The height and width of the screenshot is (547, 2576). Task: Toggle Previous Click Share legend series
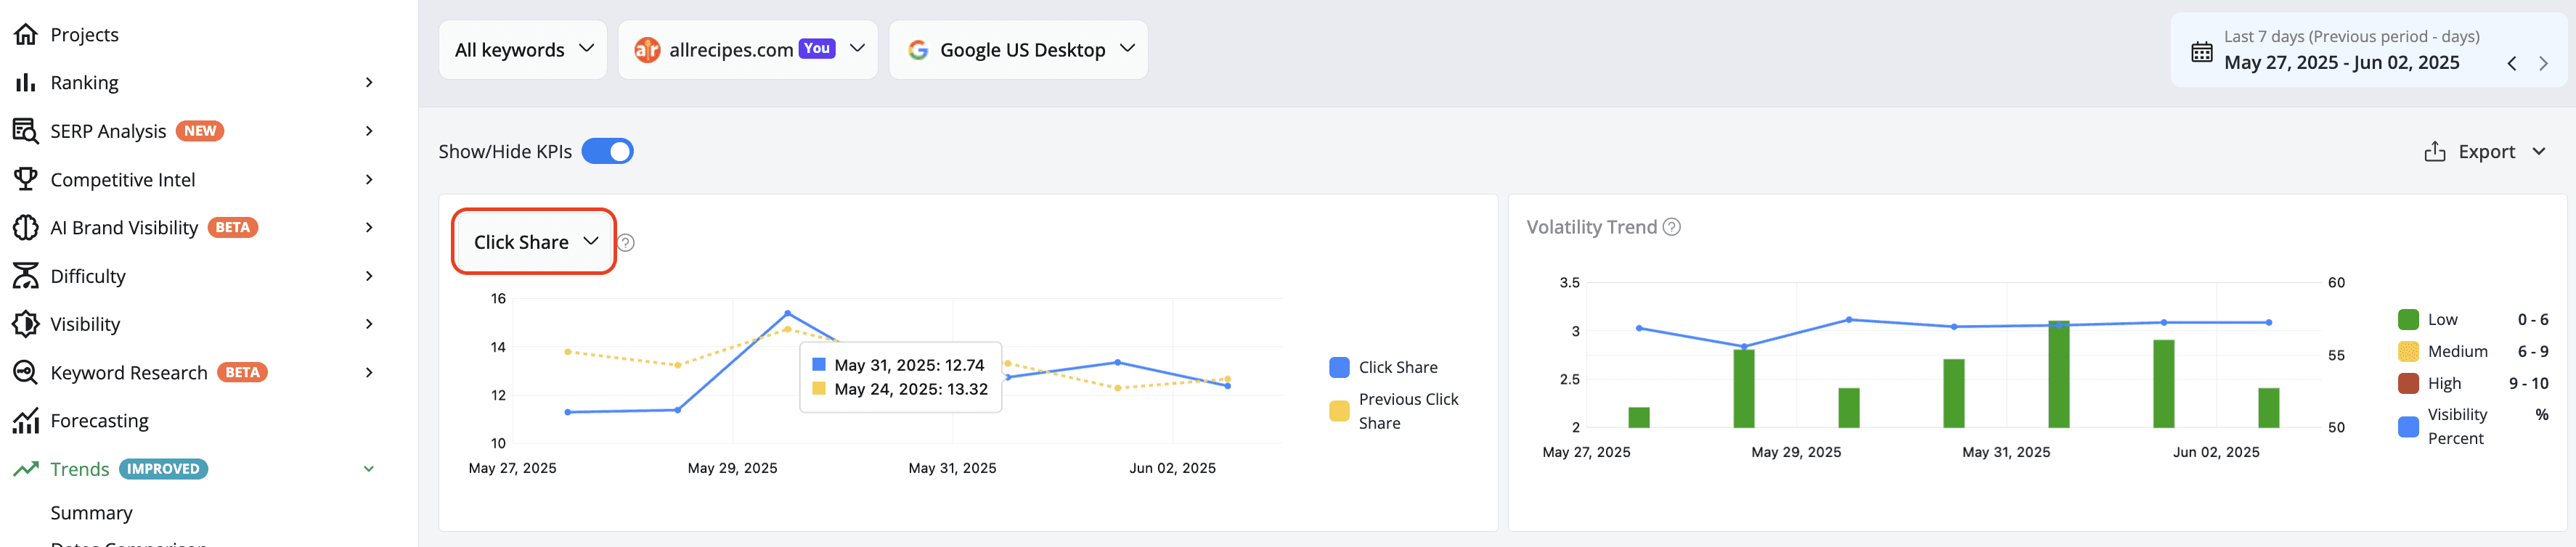[1393, 411]
